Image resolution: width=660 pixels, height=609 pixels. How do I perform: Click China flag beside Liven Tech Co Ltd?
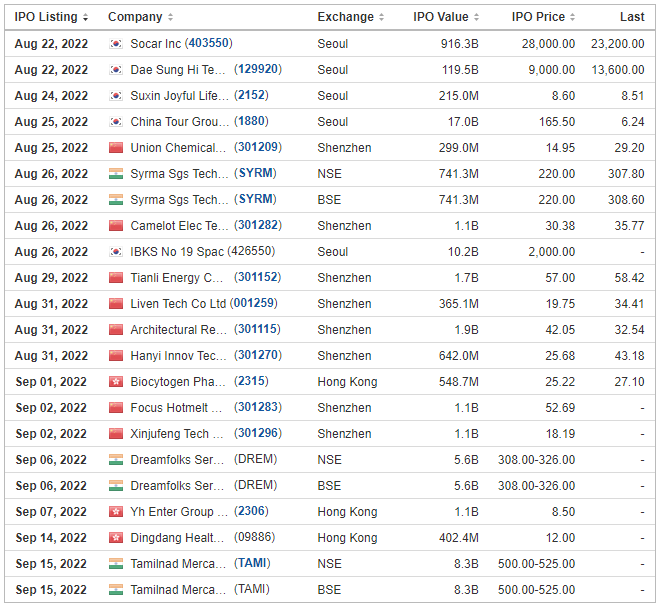[116, 303]
